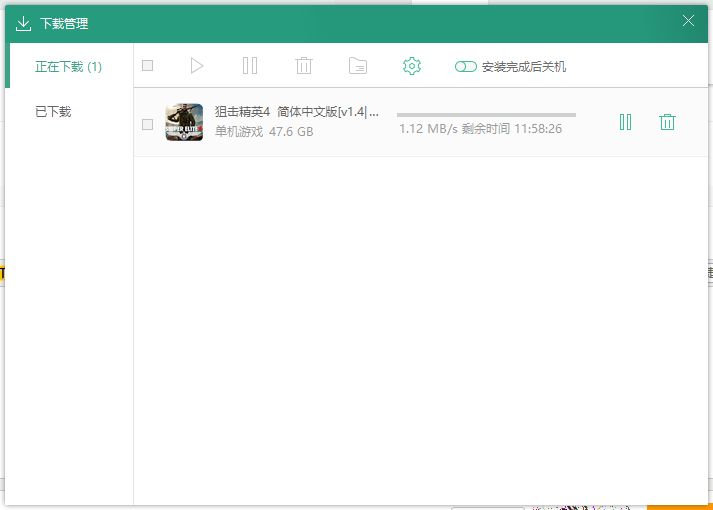Viewport: 713px width, 510px height.
Task: Close the 下载管理 window
Action: coord(688,21)
